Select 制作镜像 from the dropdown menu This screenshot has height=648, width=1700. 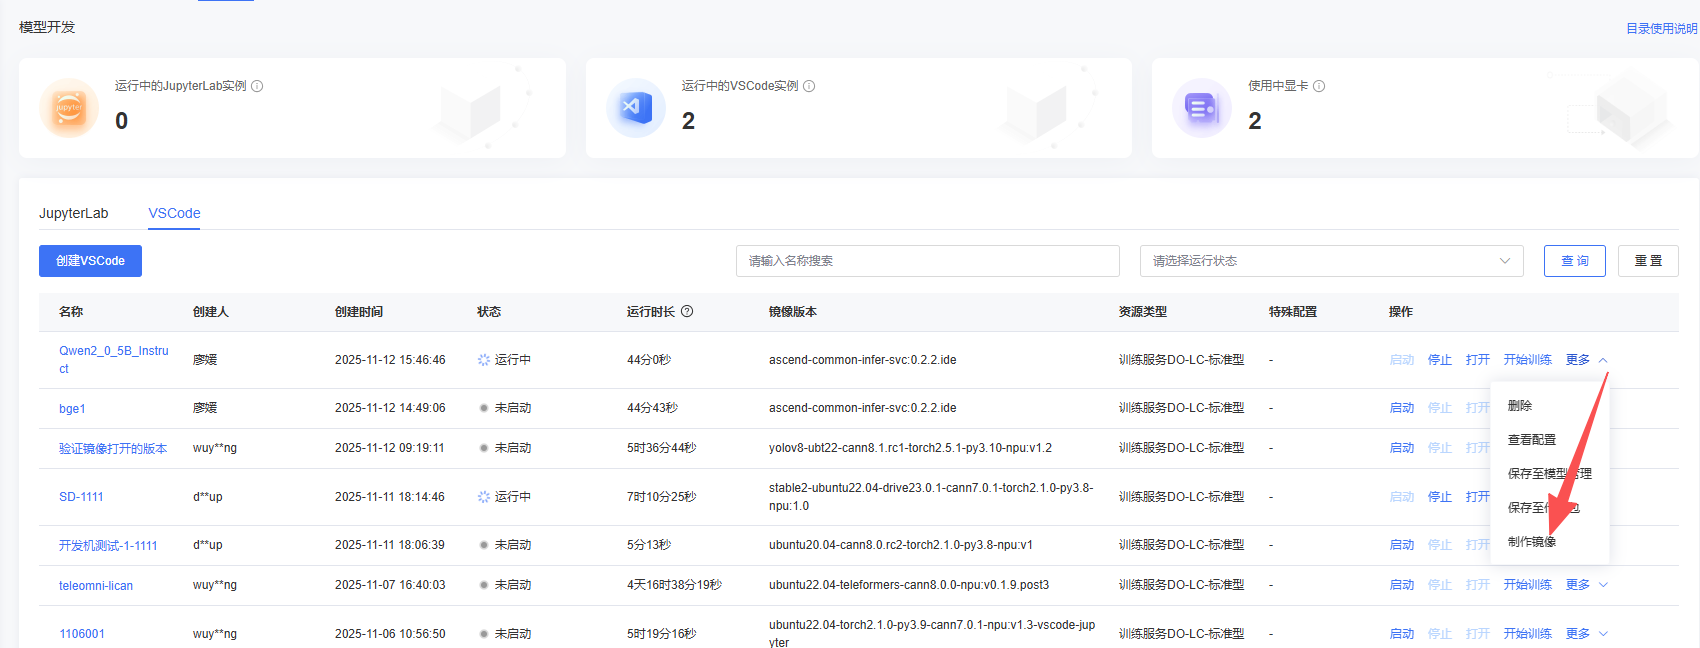tap(1531, 542)
